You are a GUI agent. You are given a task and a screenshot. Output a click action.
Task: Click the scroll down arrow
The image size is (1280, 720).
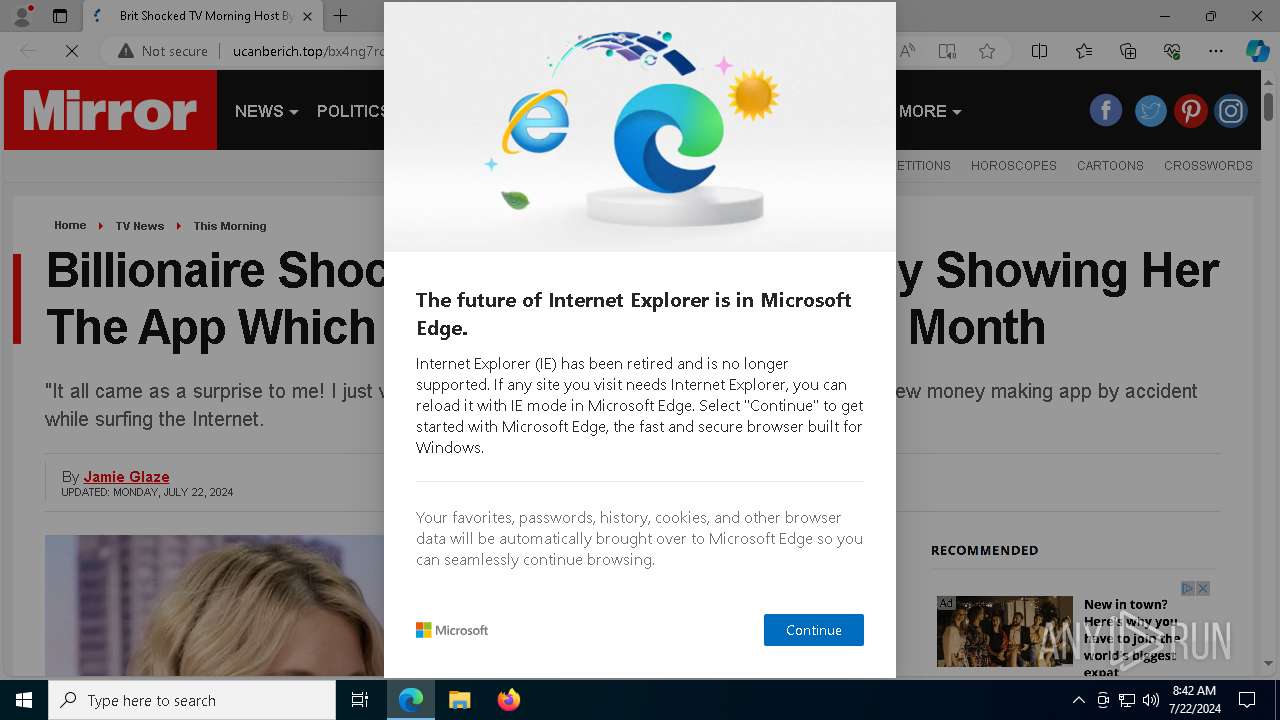point(1268,663)
